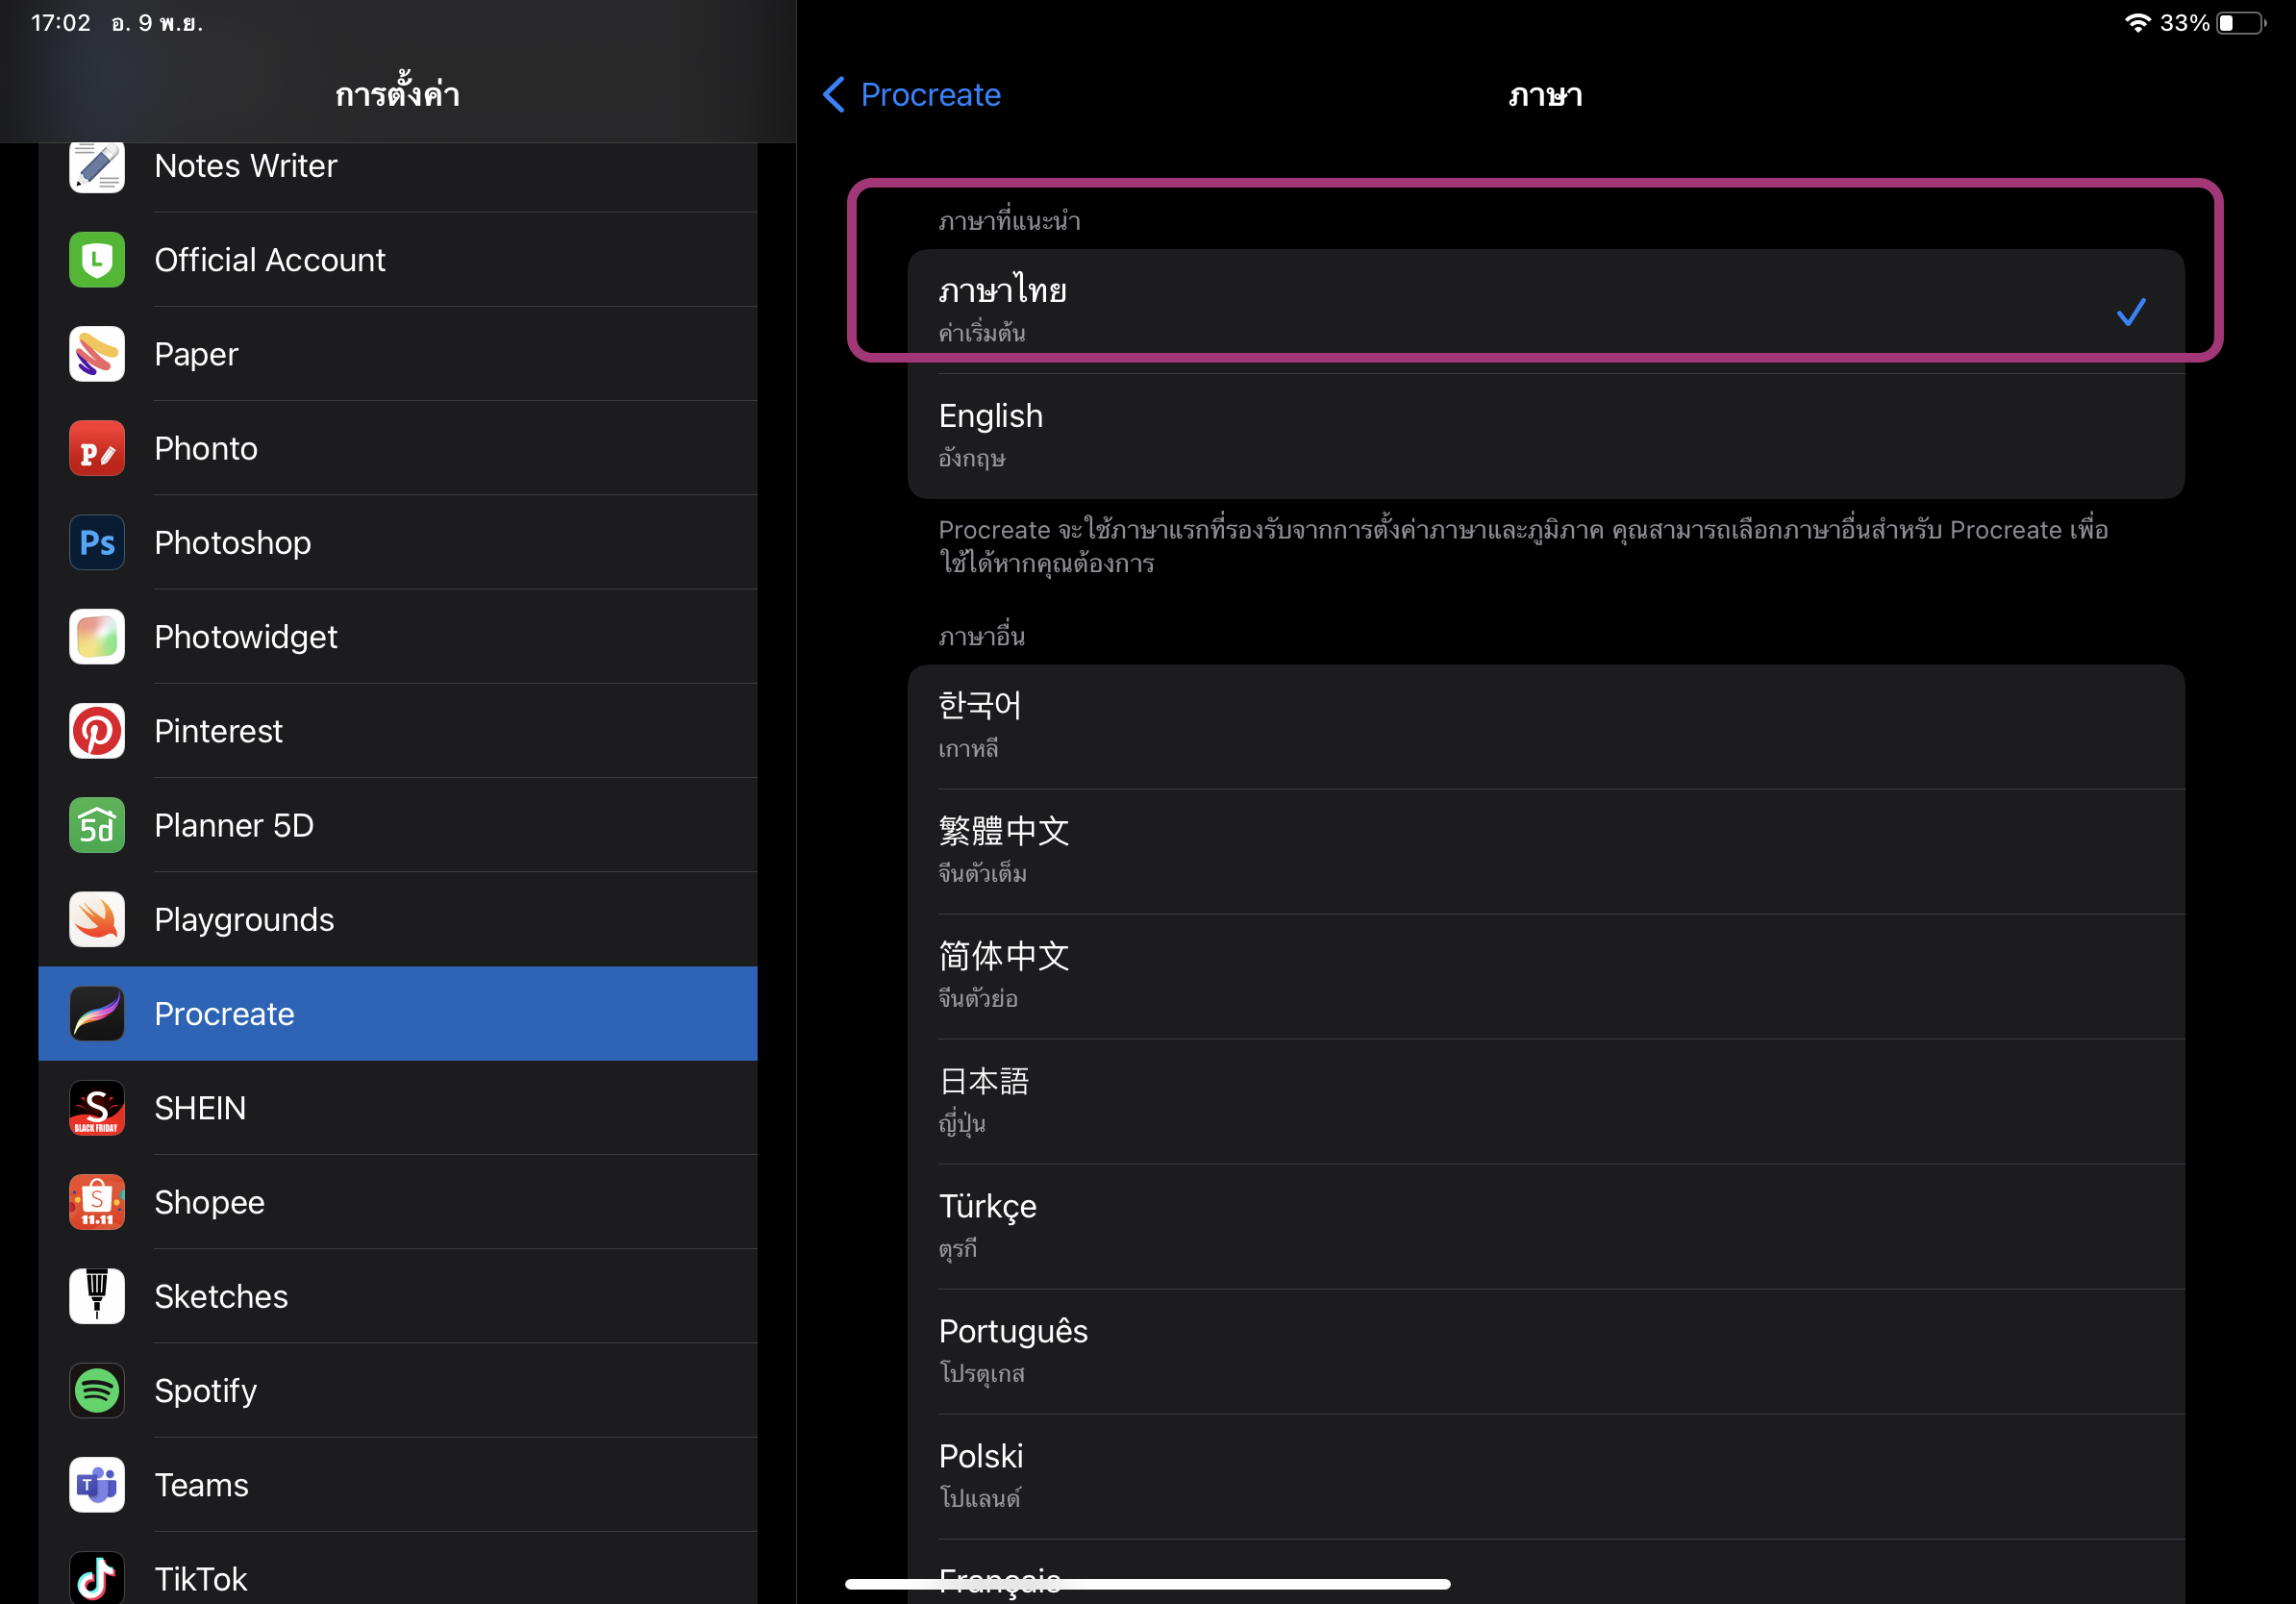Open the Photoshop app icon

(x=97, y=543)
